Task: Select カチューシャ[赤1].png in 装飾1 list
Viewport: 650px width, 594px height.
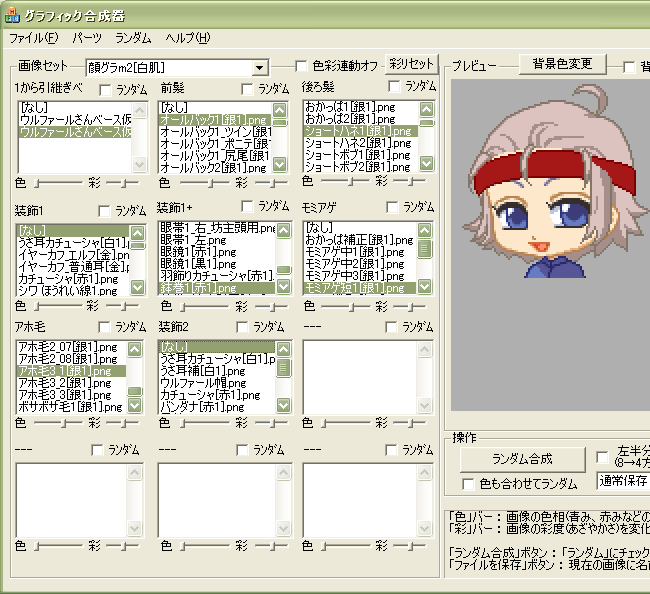Action: 73,279
